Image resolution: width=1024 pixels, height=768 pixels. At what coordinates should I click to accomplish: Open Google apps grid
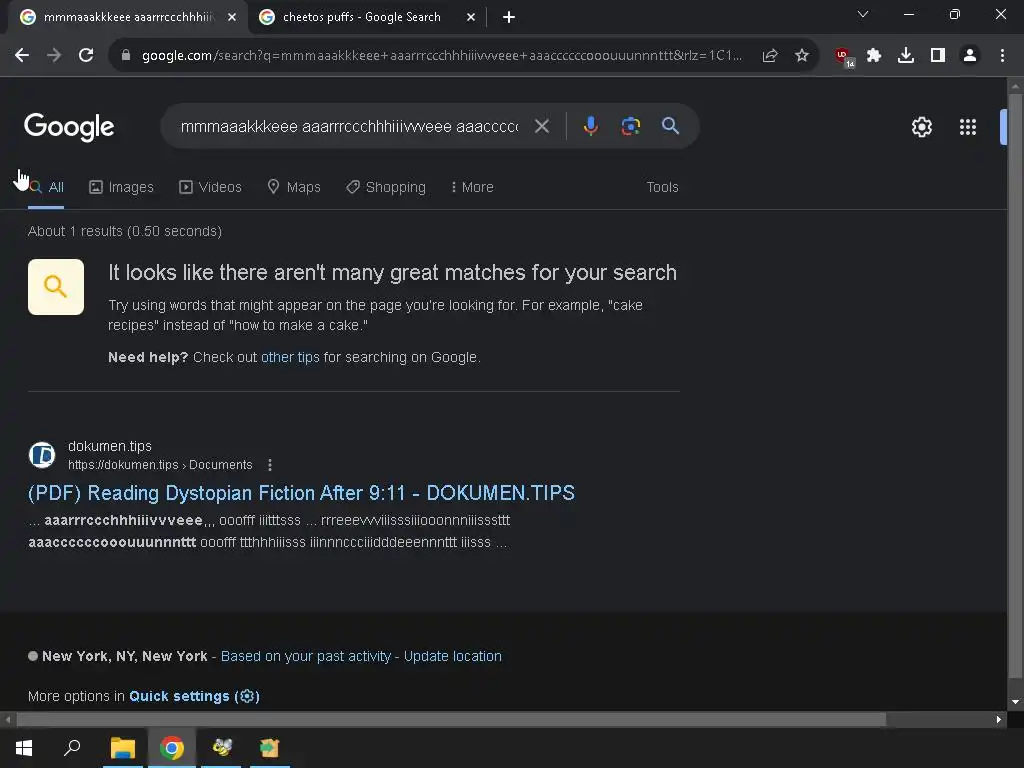[968, 127]
